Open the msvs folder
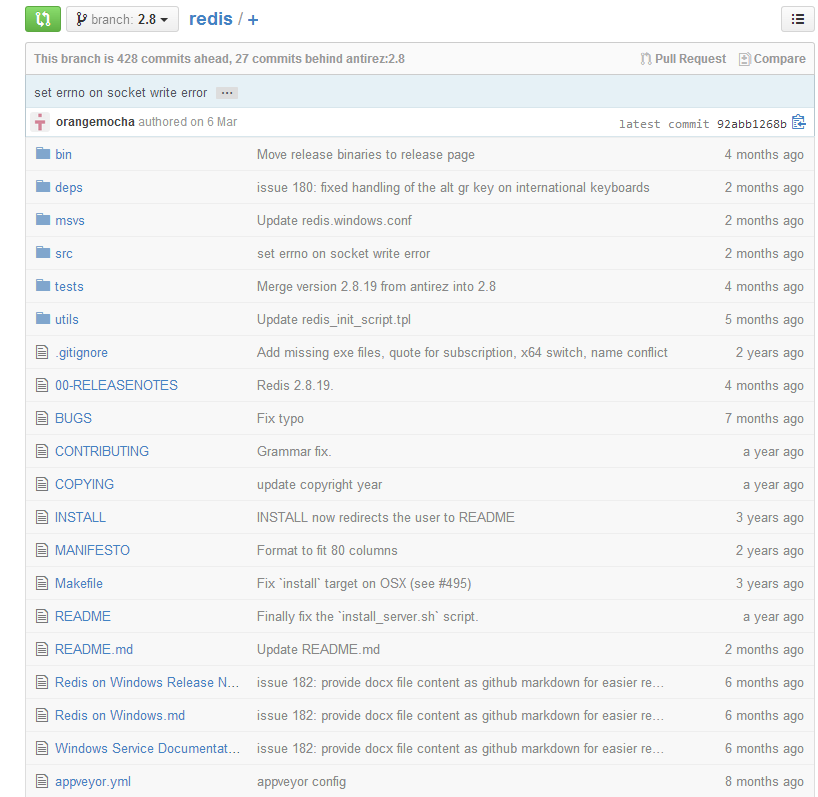This screenshot has height=797, width=818. 70,221
